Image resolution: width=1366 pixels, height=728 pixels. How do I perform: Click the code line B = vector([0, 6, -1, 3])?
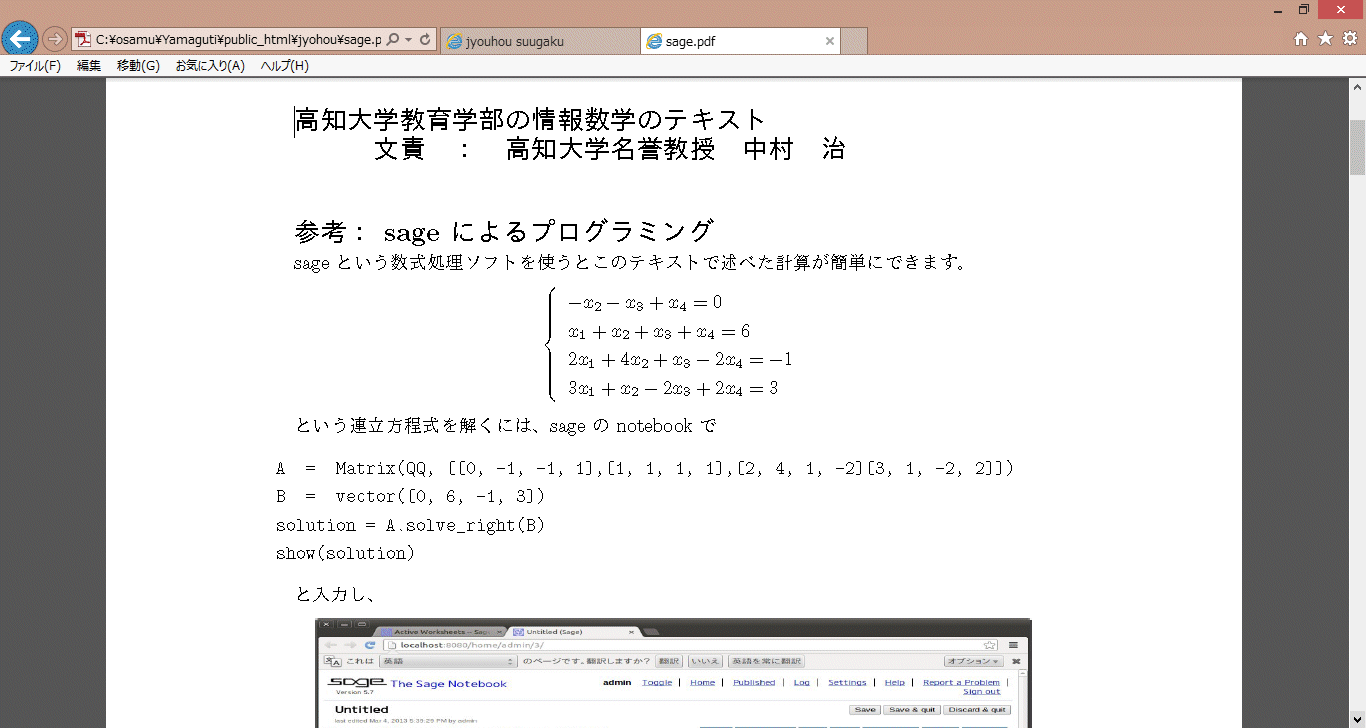pos(410,497)
